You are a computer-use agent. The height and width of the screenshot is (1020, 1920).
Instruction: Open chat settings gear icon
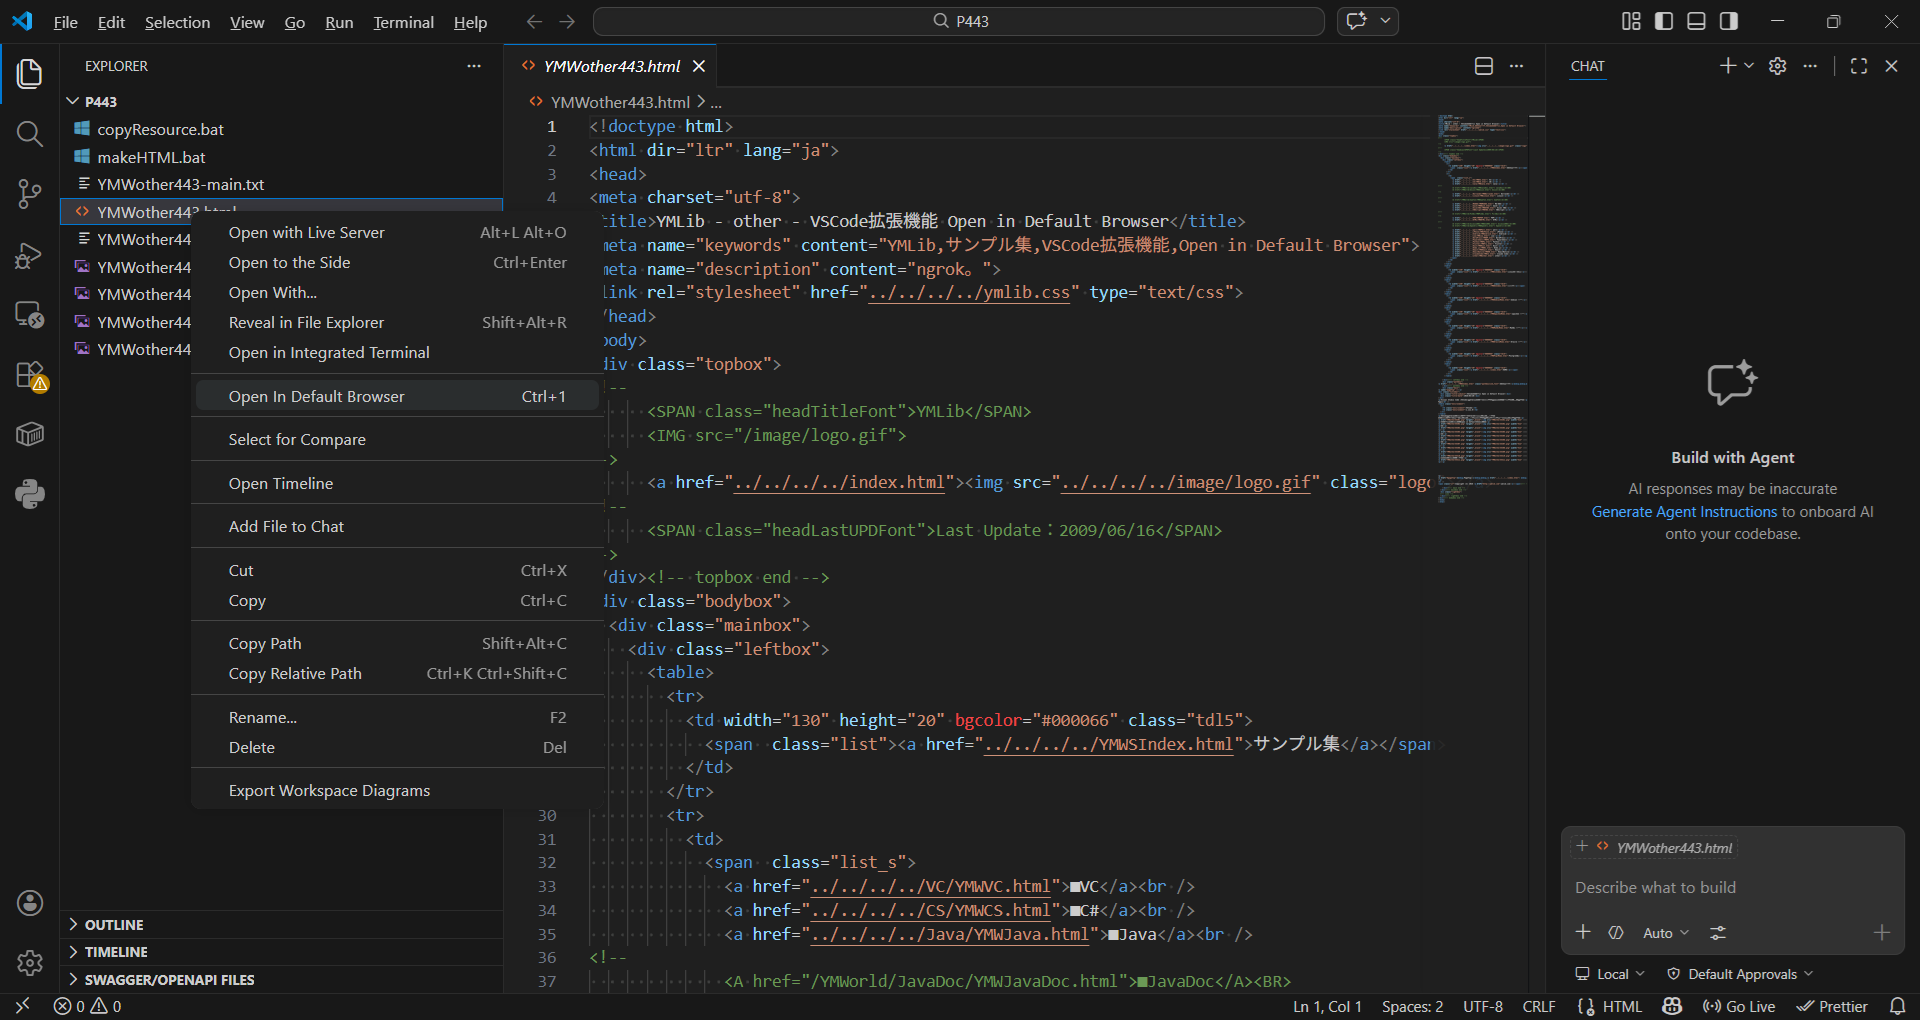[1777, 66]
